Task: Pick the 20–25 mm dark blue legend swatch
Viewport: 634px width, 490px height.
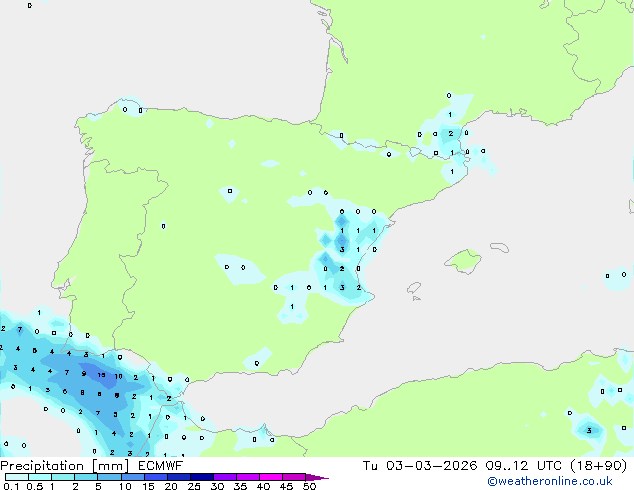Action: point(178,477)
